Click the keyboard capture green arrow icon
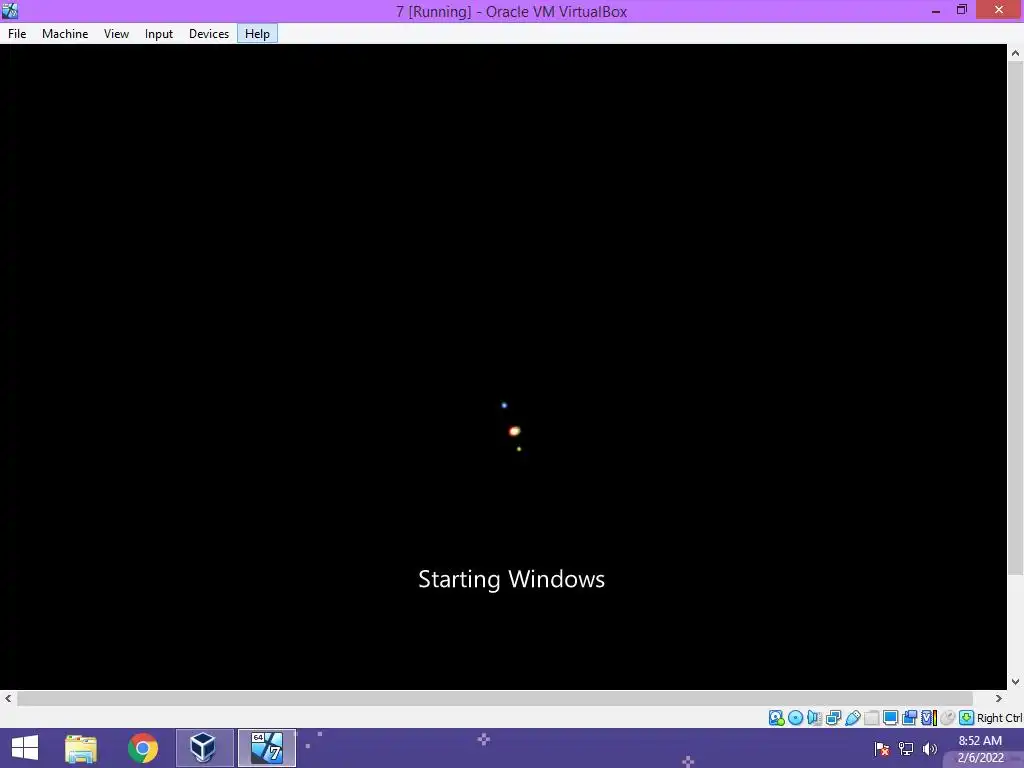This screenshot has height=768, width=1024. [x=967, y=718]
